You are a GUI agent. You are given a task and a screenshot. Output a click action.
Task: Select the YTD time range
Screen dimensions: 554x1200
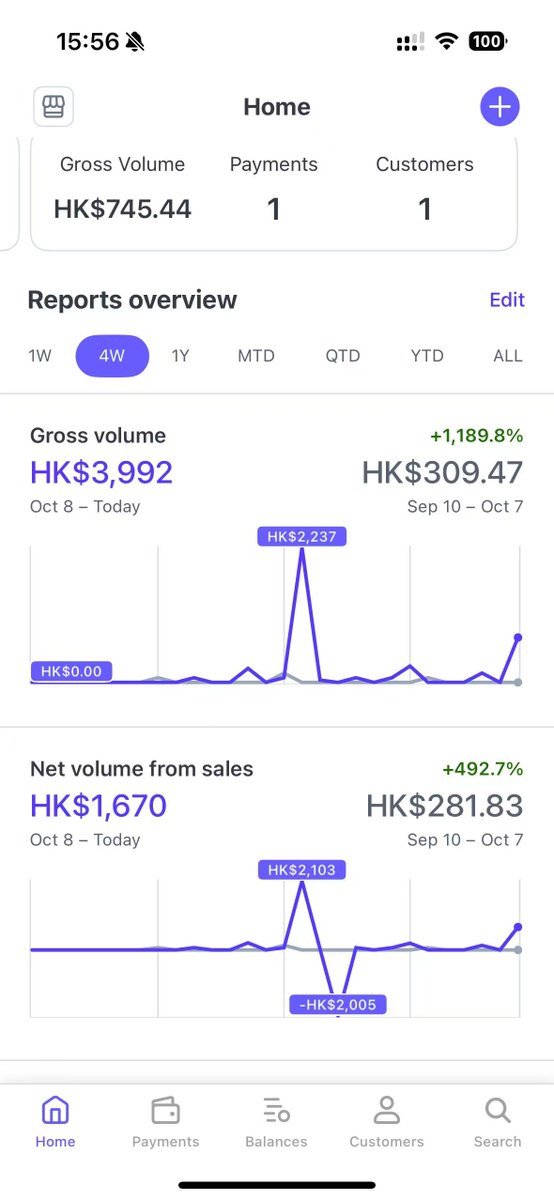click(427, 355)
